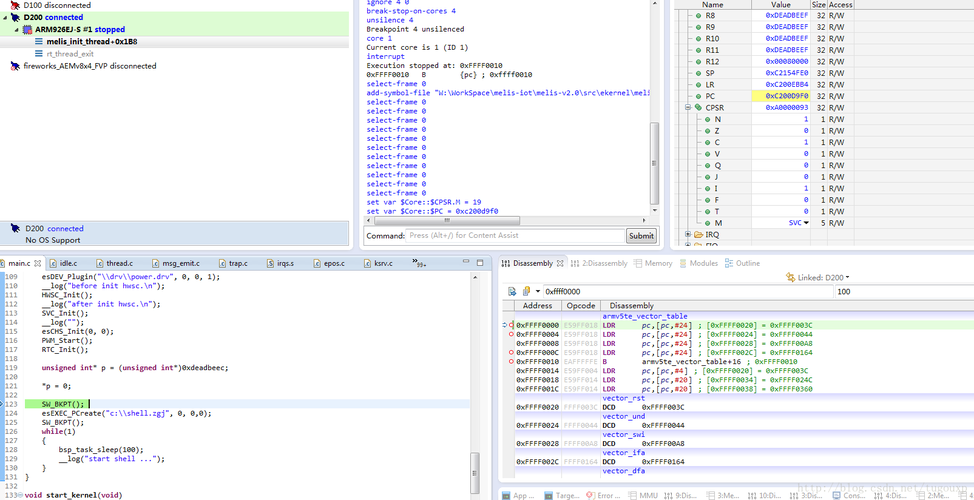This screenshot has width=974, height=500.
Task: Toggle breakpoint at address 0xFFFF0010
Action: pyautogui.click(x=511, y=361)
